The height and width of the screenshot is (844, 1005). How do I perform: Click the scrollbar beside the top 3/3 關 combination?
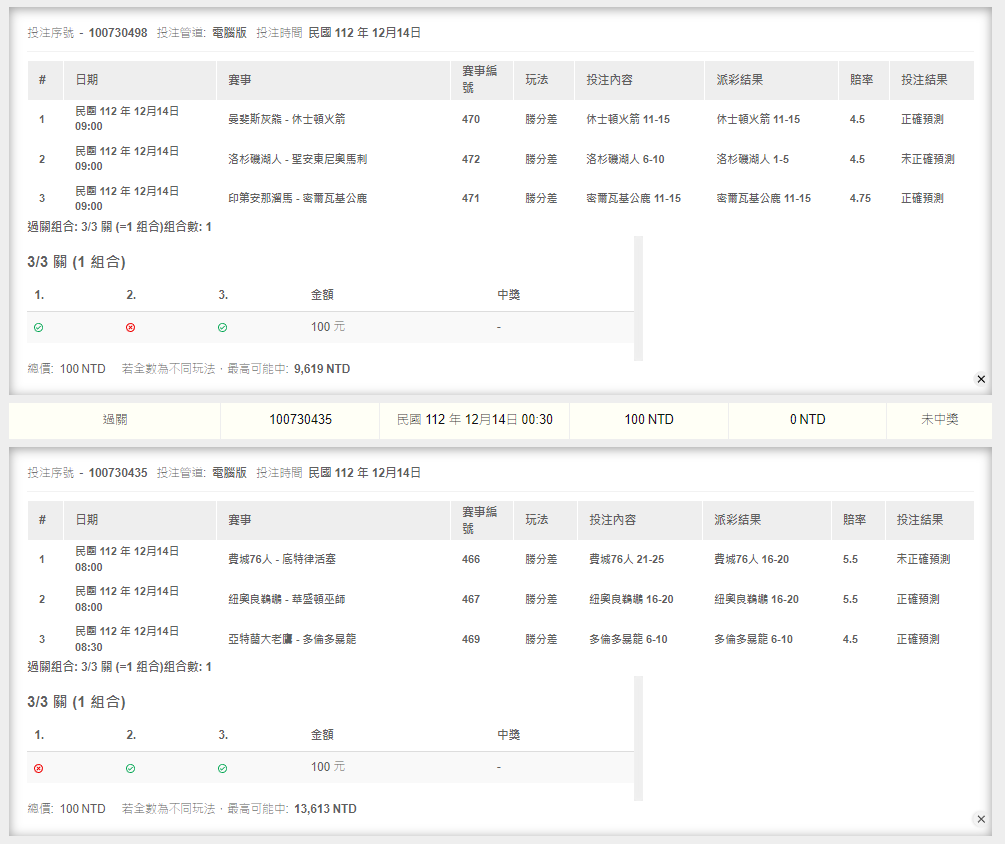[638, 298]
